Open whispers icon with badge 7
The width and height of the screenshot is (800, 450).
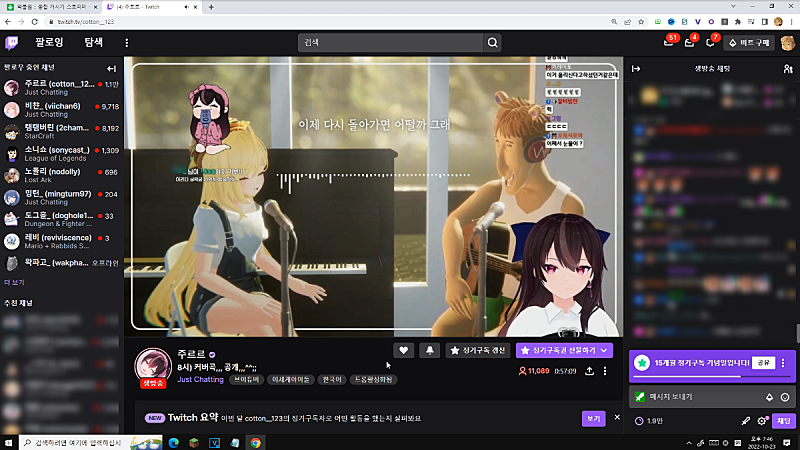click(x=710, y=43)
